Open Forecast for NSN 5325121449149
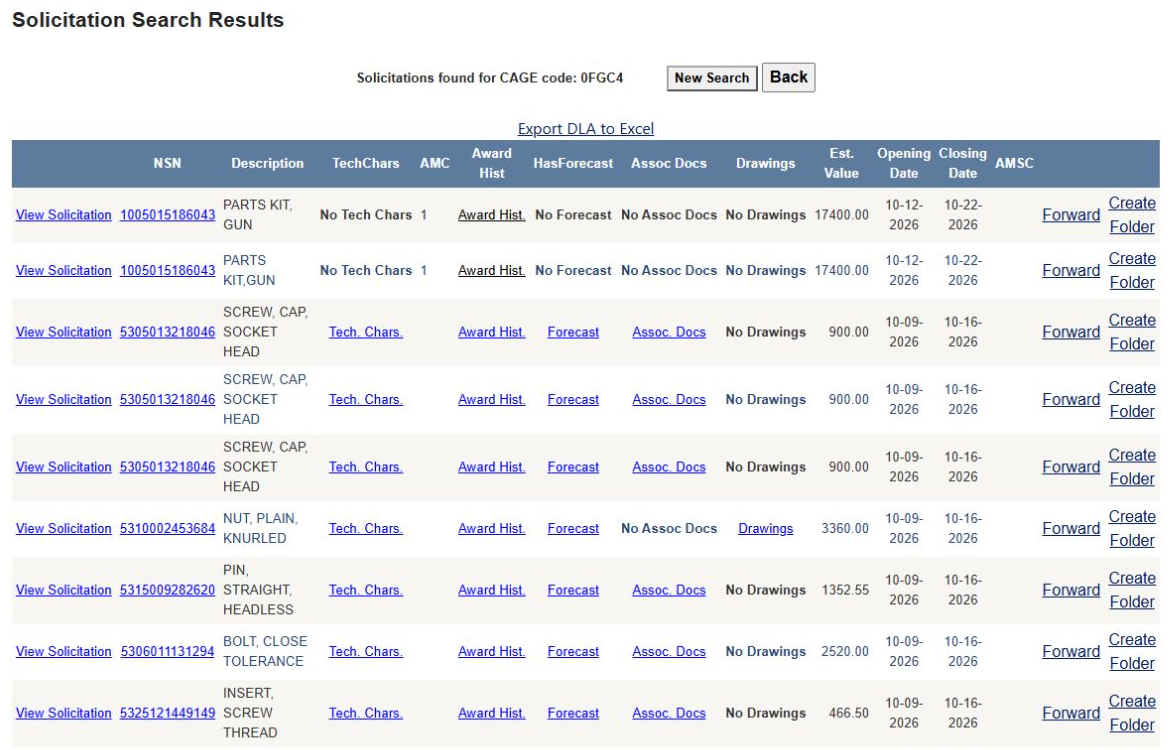 [x=573, y=713]
